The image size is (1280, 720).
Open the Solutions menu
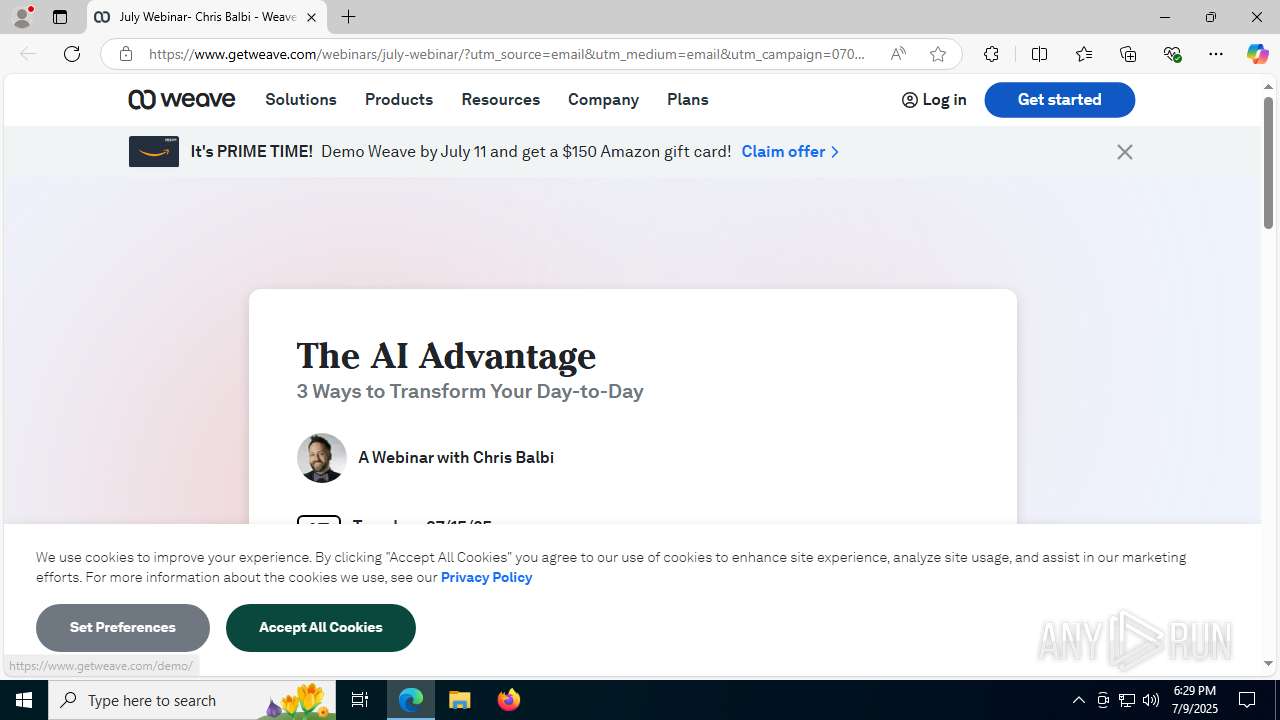coord(301,99)
